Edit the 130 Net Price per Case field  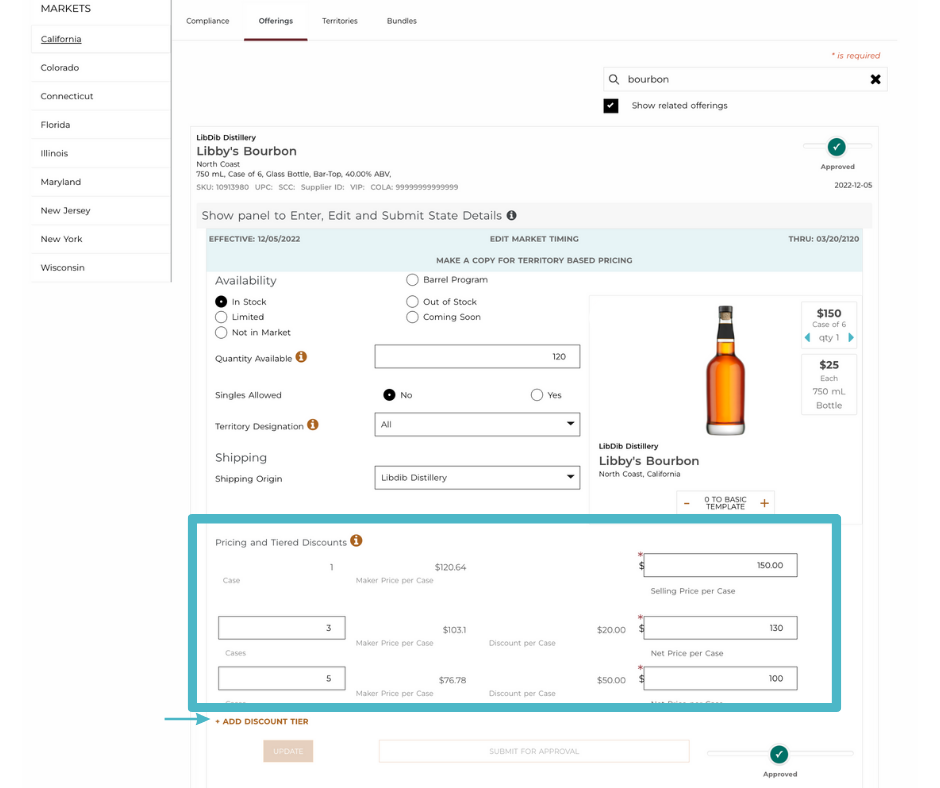click(x=721, y=628)
